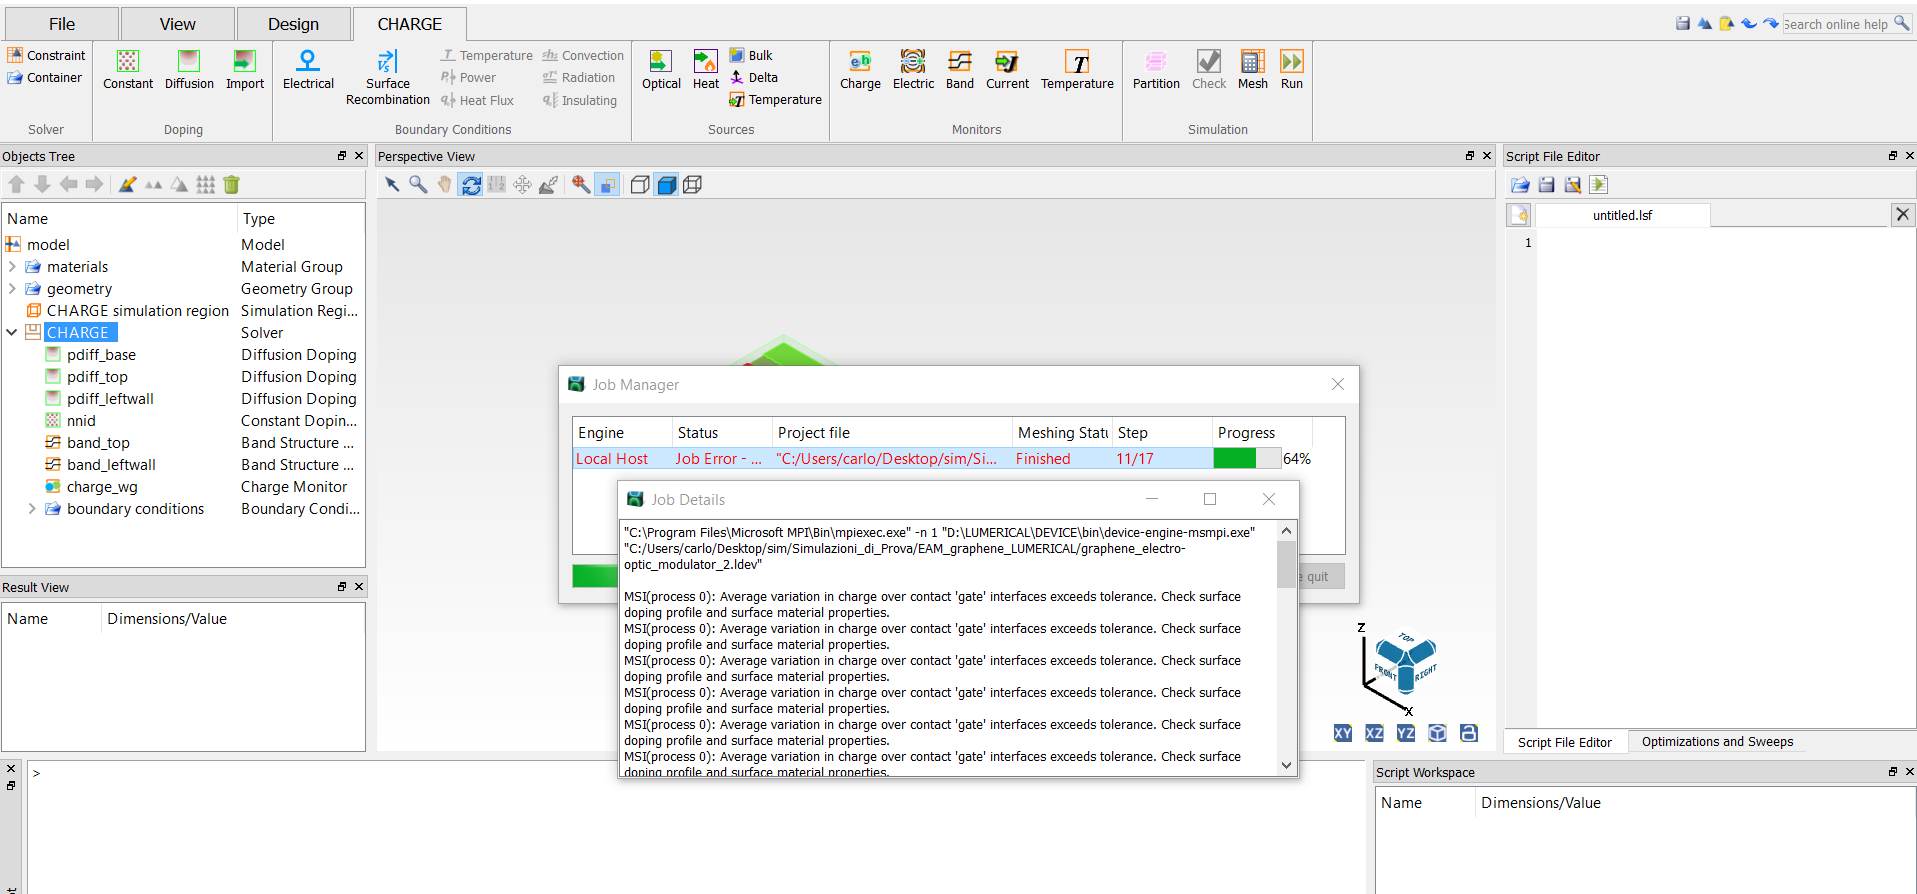Click the Search online help field
Screen dimensions: 1917x894
(x=1847, y=24)
